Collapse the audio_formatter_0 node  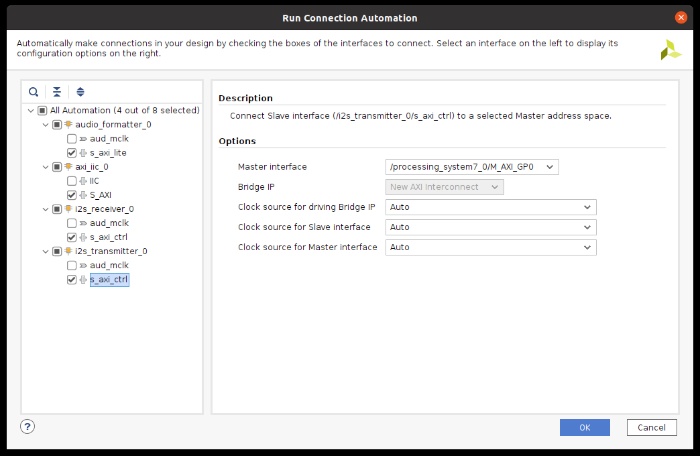45,125
